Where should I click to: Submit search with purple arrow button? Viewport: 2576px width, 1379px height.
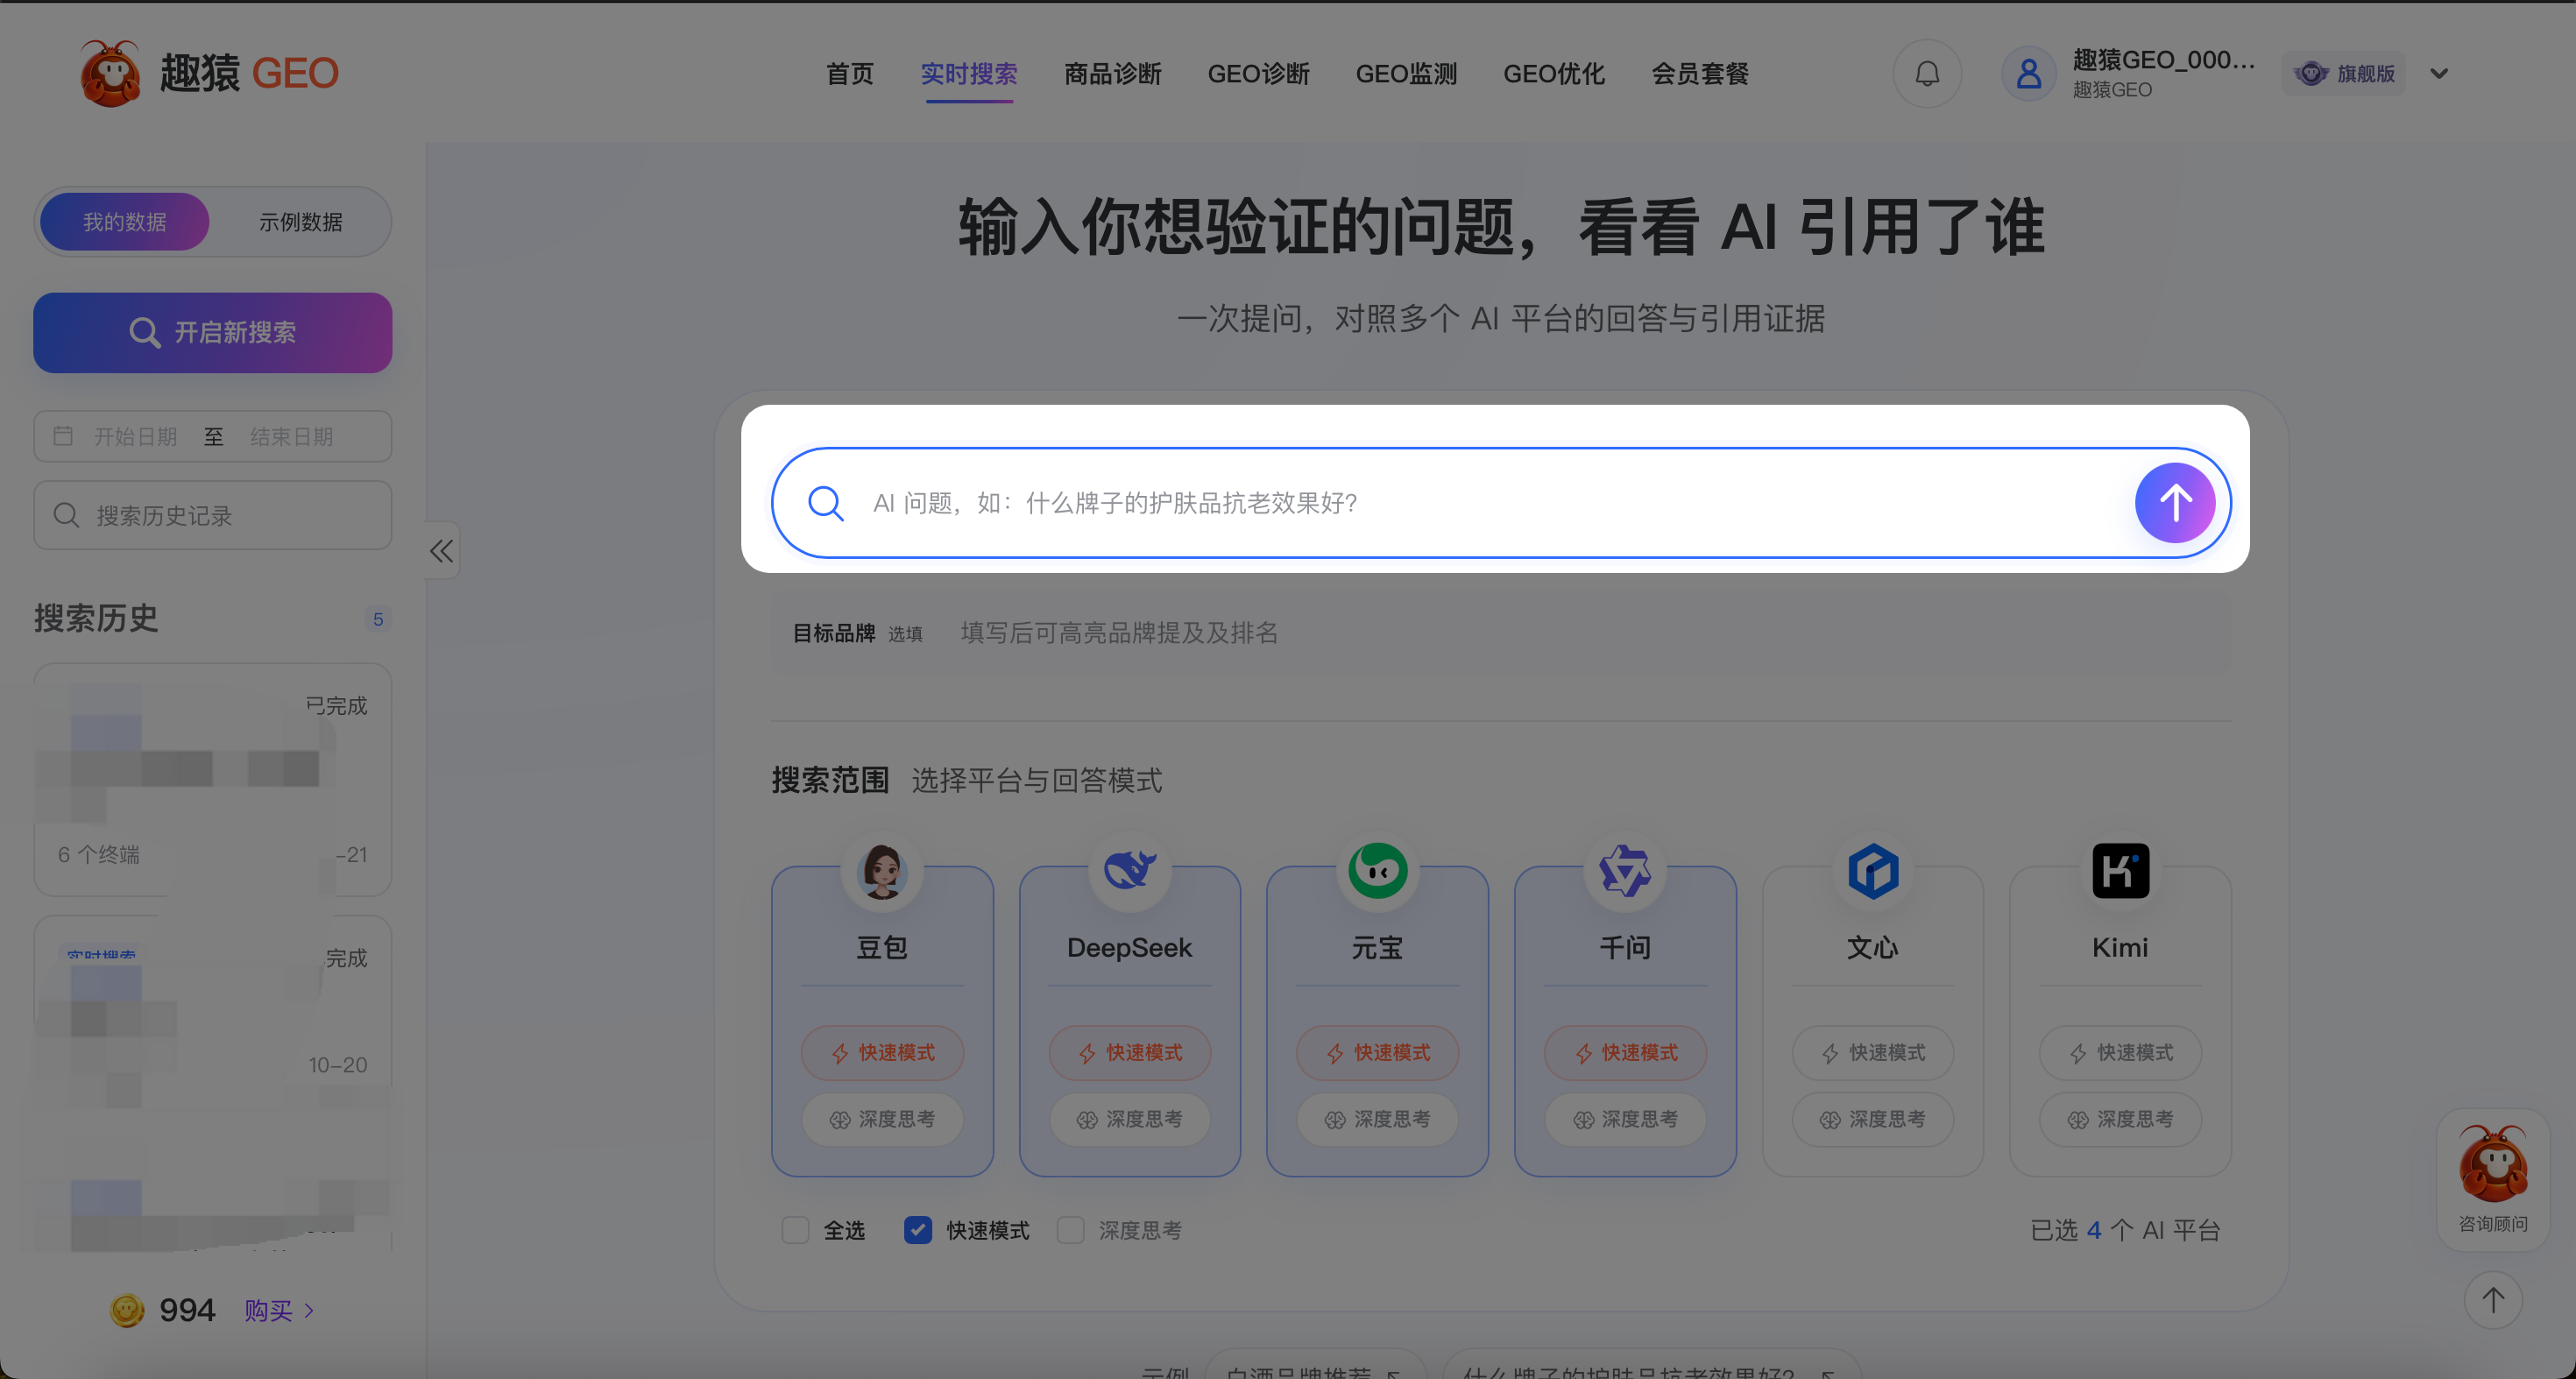[2175, 503]
